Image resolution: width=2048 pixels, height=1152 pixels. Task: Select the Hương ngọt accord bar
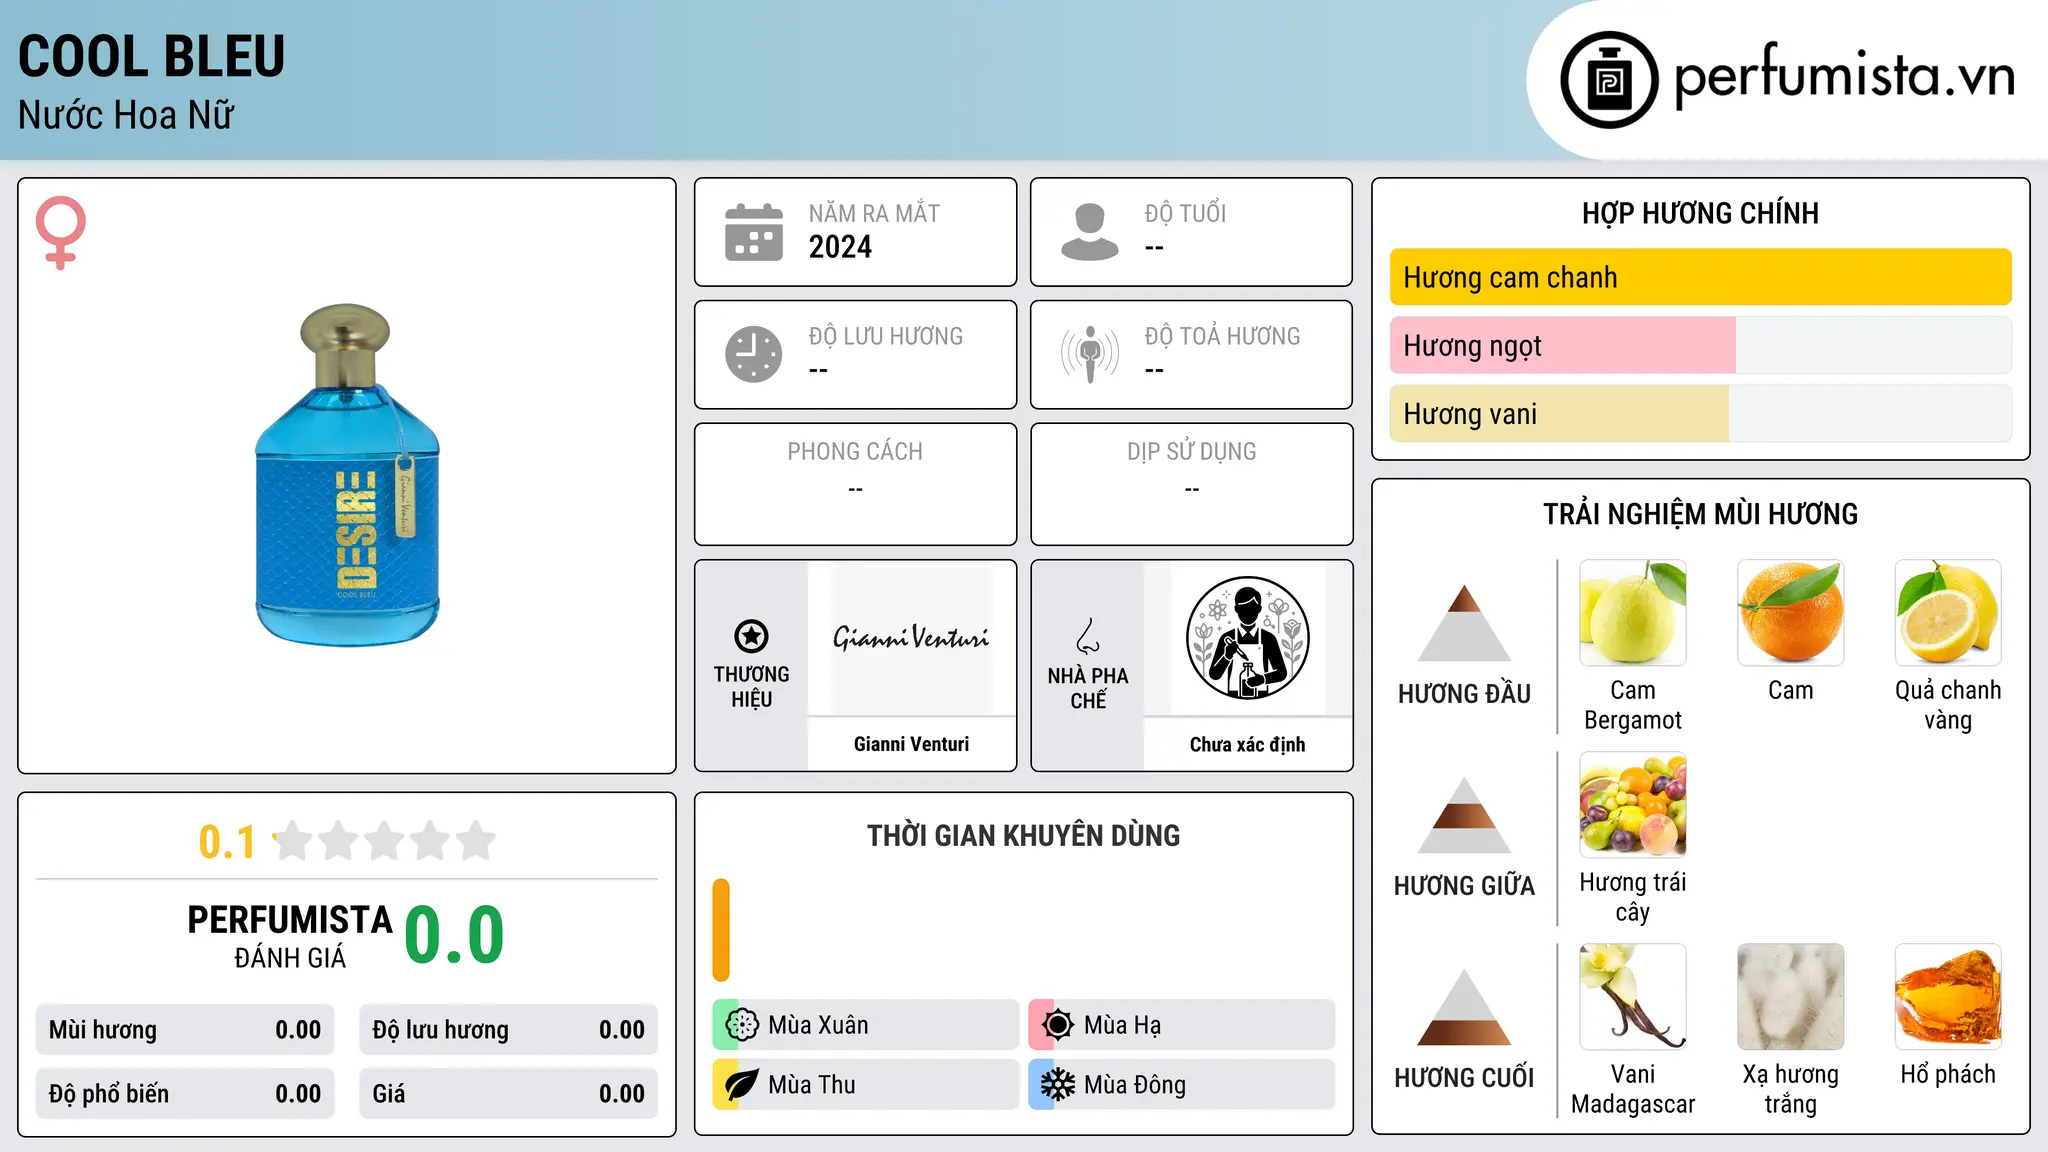pyautogui.click(x=1700, y=345)
